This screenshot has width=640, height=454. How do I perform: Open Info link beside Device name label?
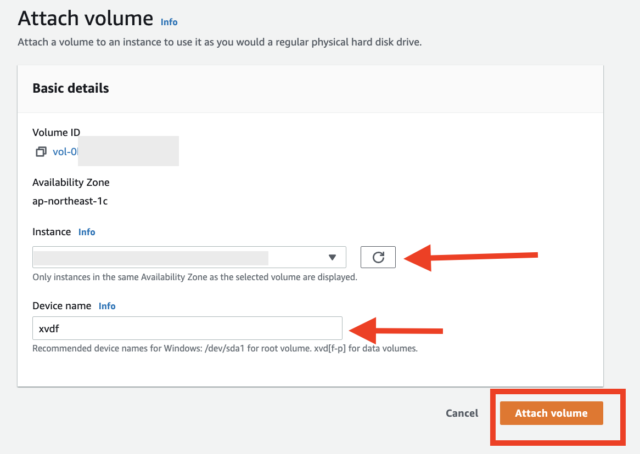[107, 306]
